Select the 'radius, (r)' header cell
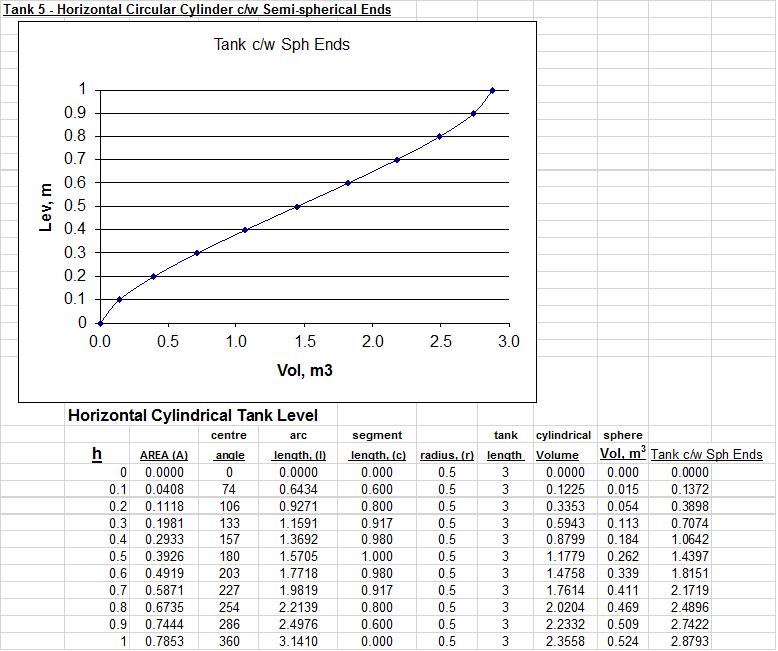Viewport: 778px width, 651px height. pos(446,455)
